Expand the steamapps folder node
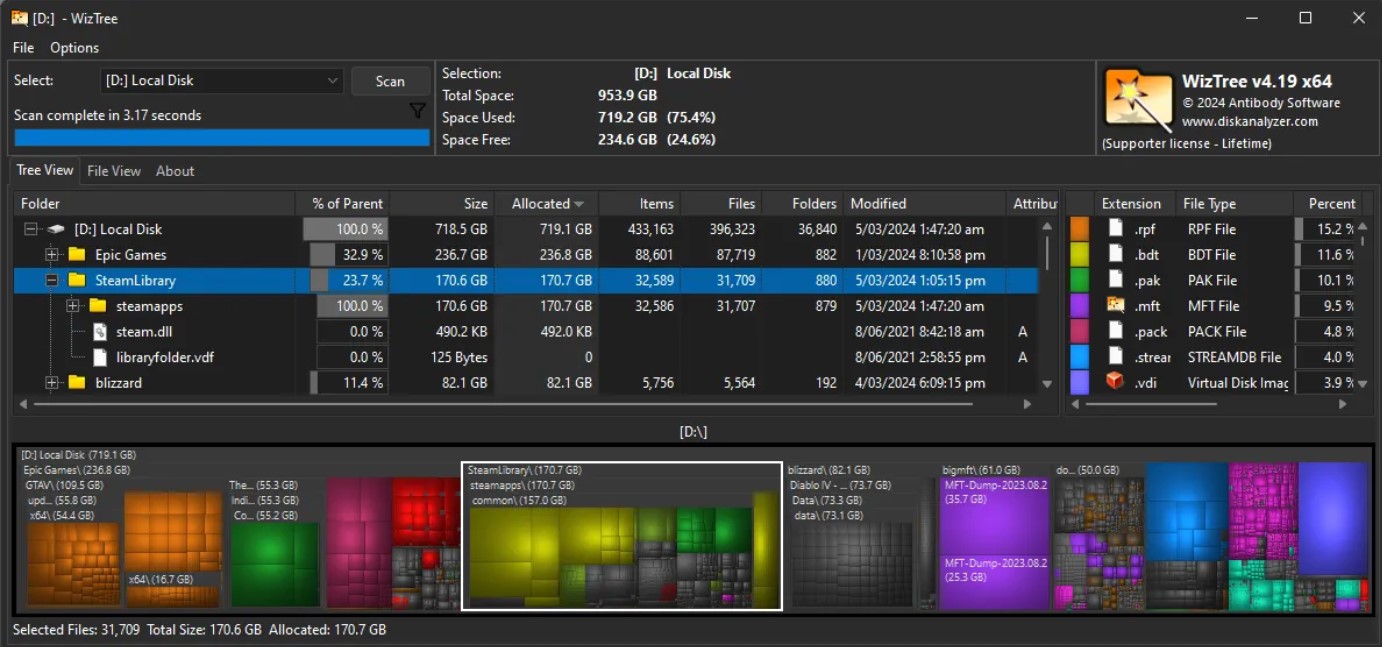This screenshot has height=647, width=1382. (73, 306)
